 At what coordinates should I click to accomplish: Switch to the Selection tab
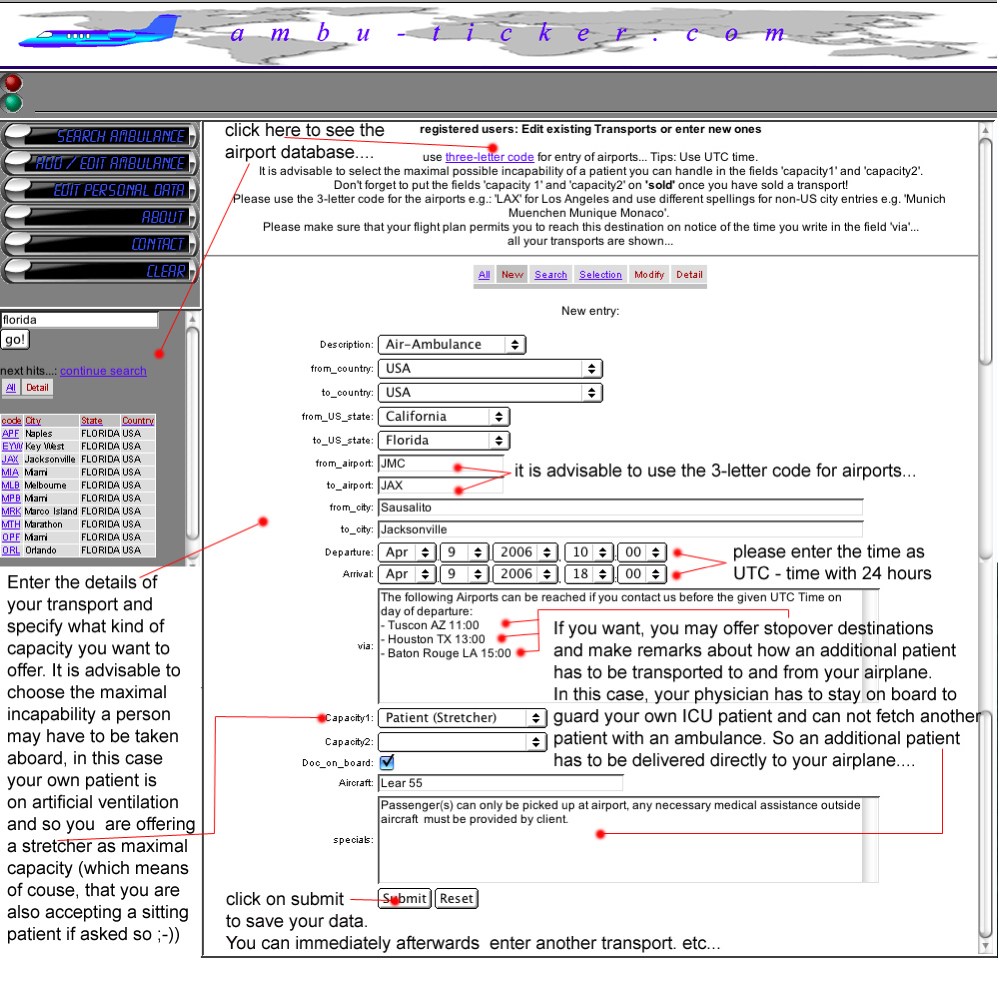[x=600, y=274]
